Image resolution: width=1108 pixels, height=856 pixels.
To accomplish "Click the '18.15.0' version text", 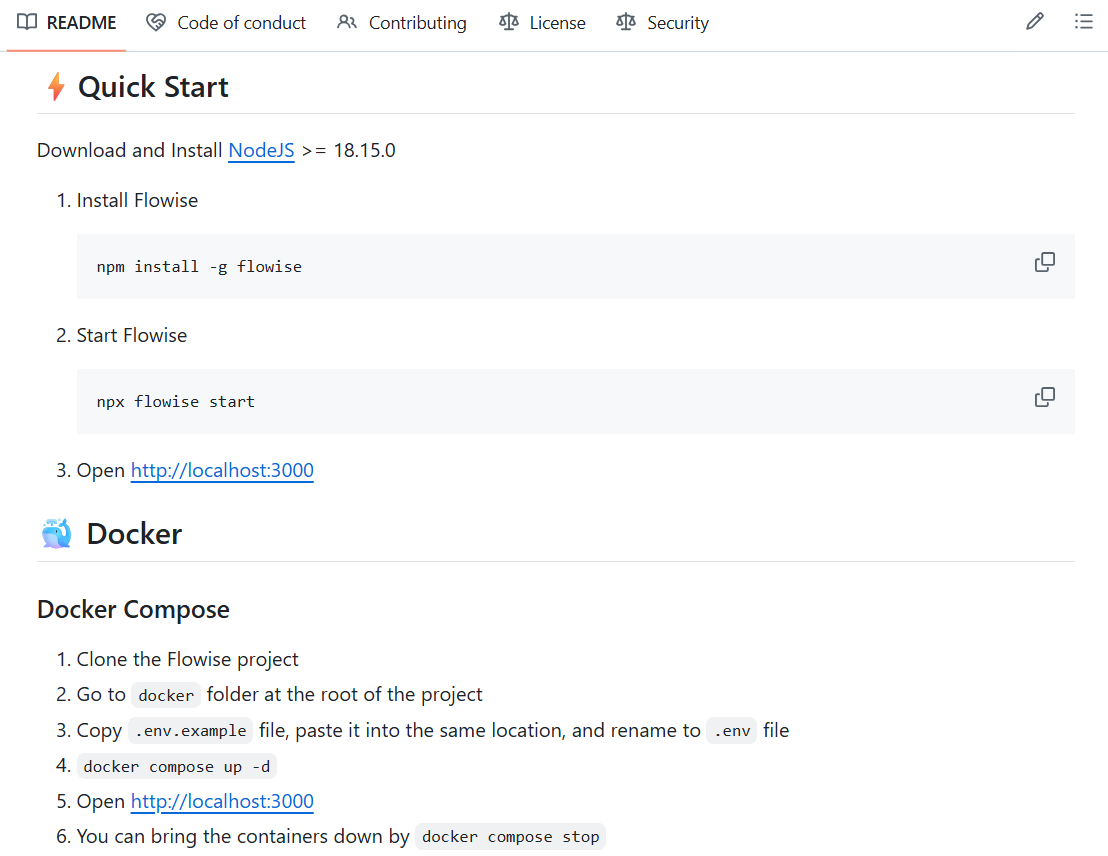I will [364, 150].
